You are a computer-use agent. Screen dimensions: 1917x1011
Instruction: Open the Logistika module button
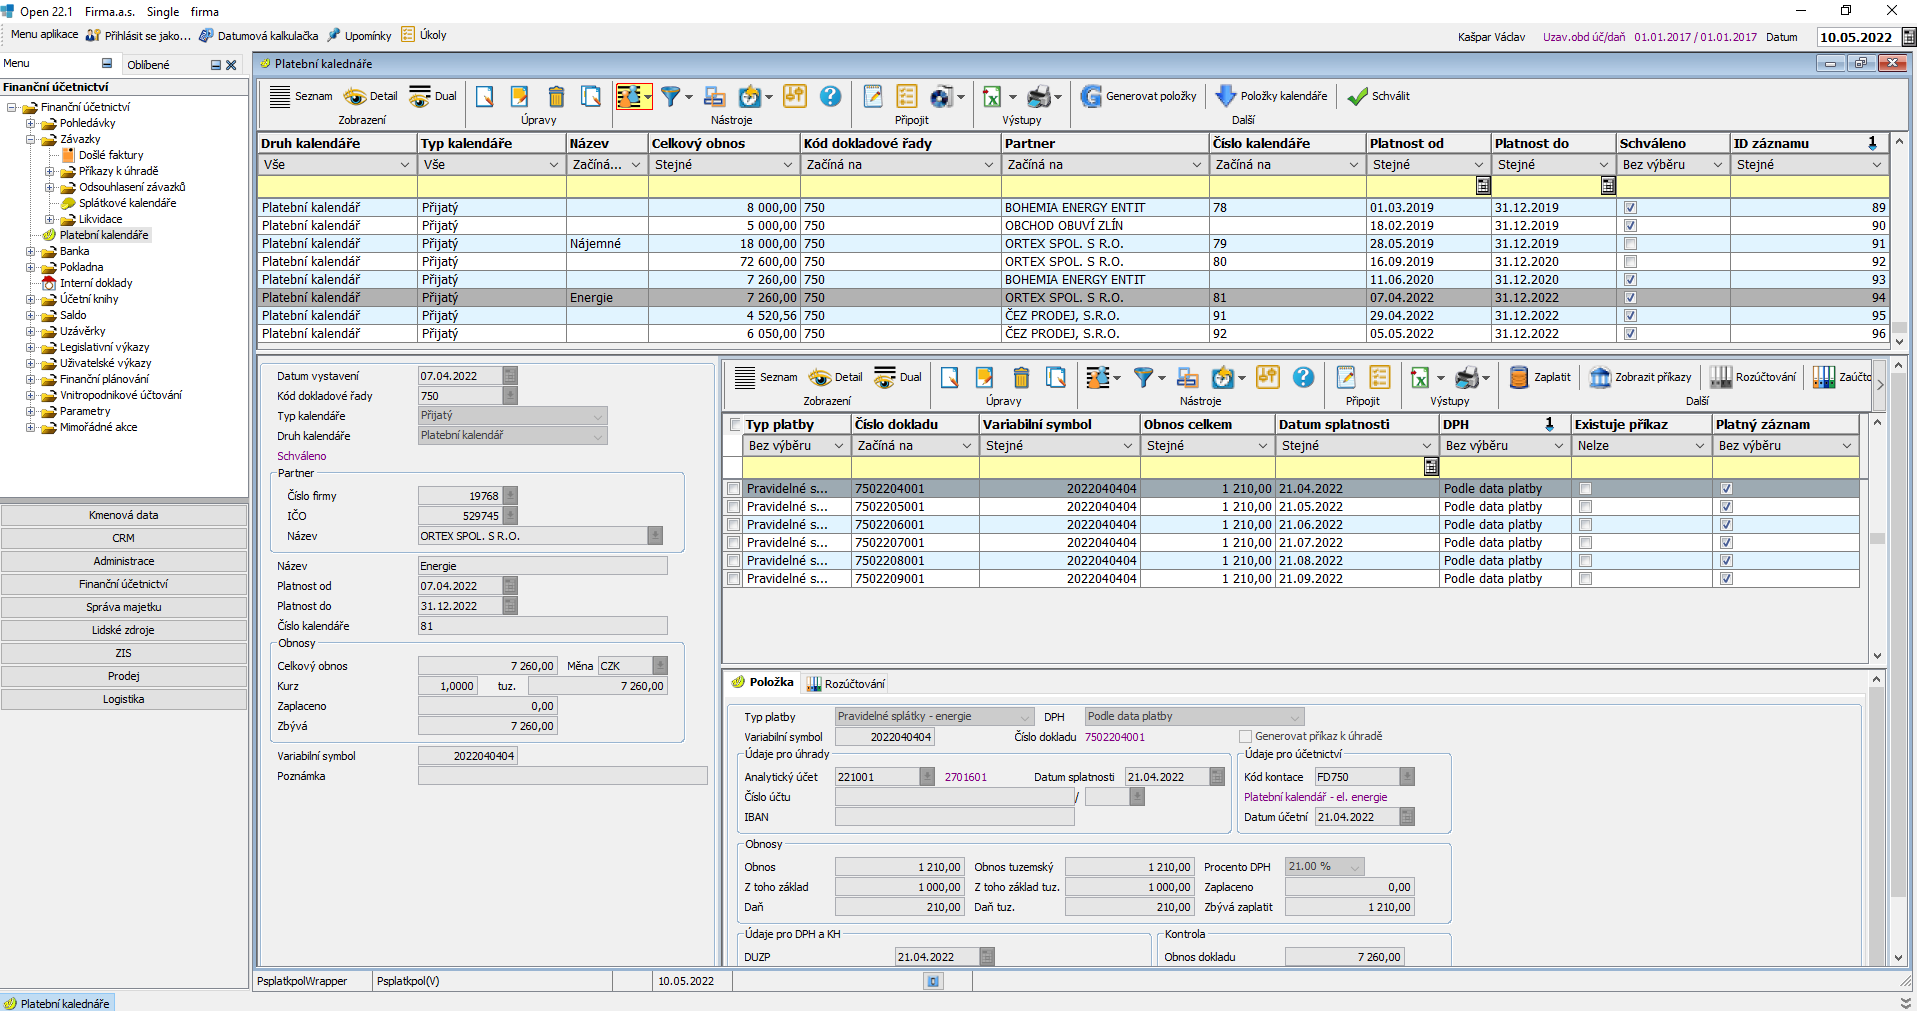coord(123,699)
